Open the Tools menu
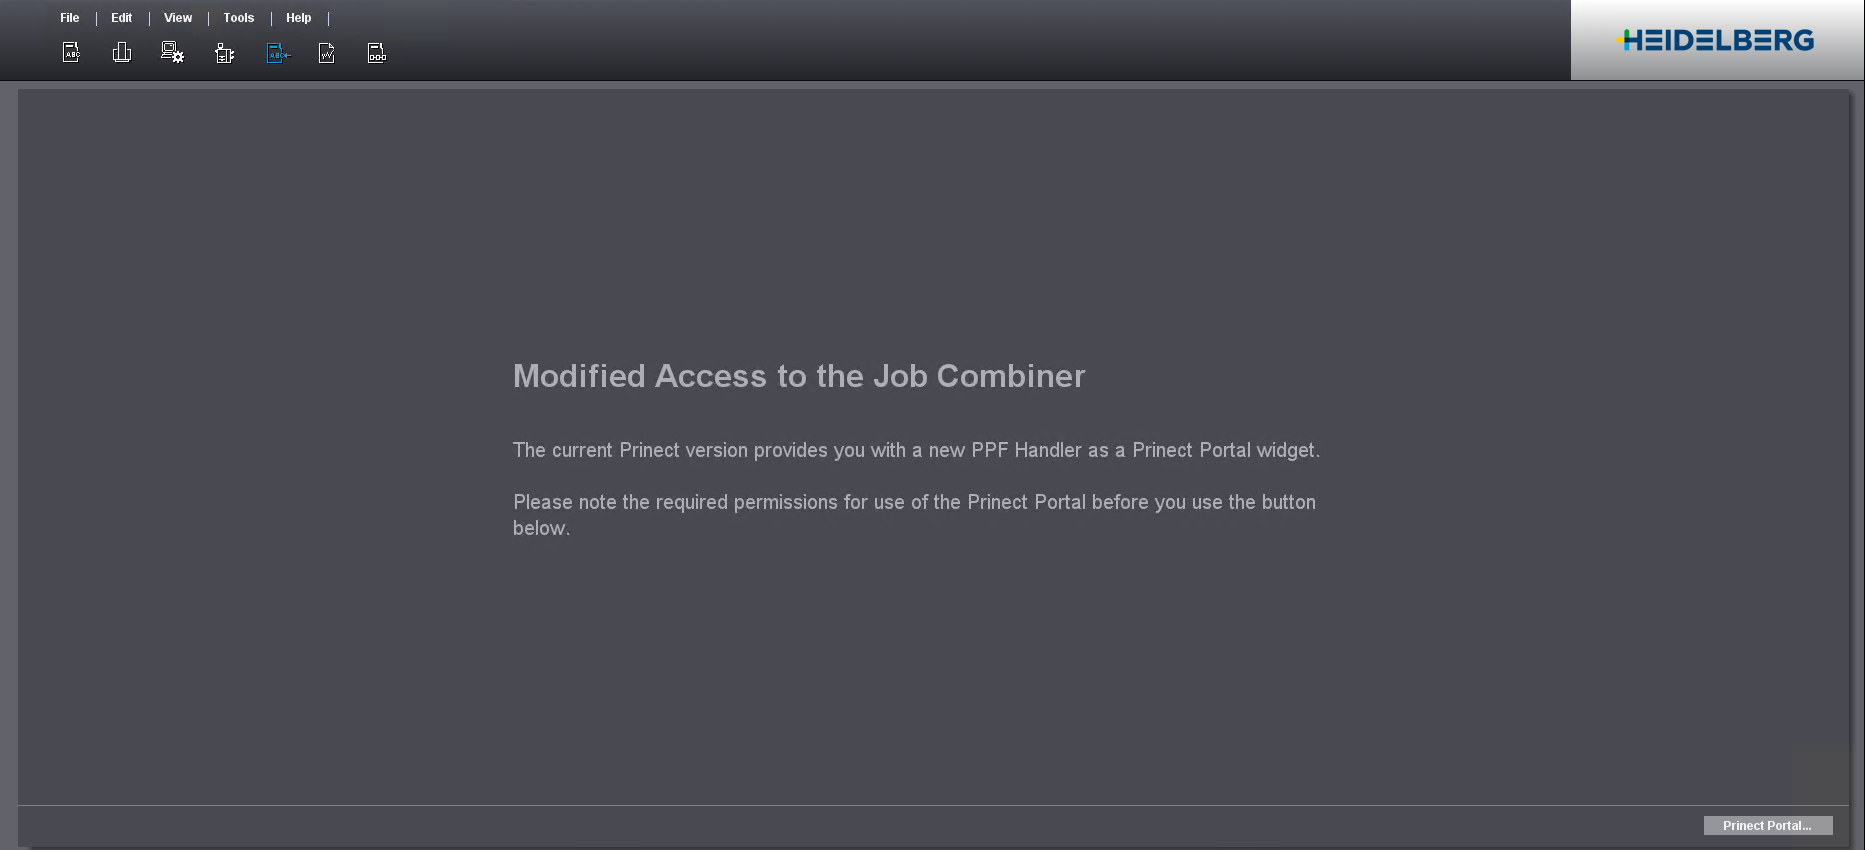 (x=239, y=18)
